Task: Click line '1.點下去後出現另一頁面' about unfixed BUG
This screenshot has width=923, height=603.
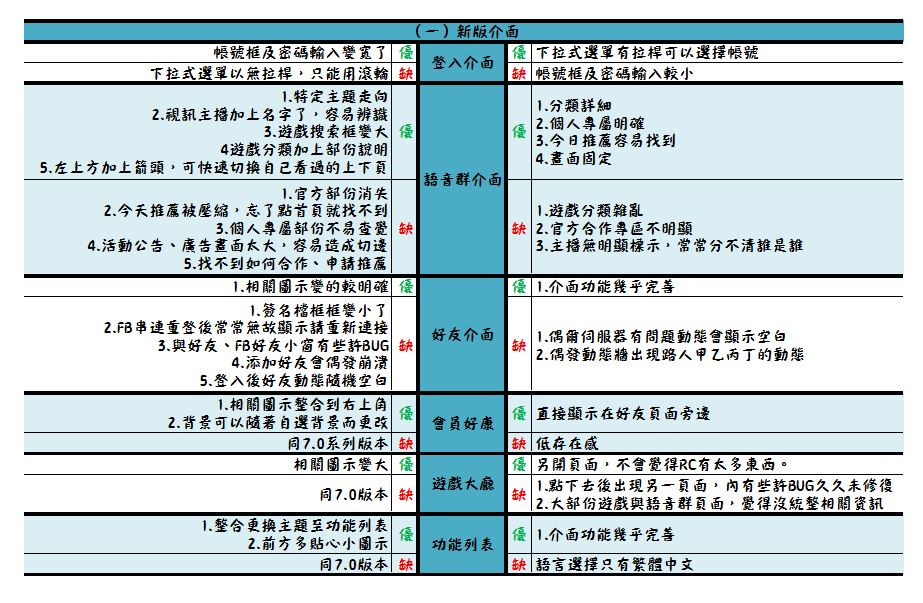Action: [x=715, y=486]
